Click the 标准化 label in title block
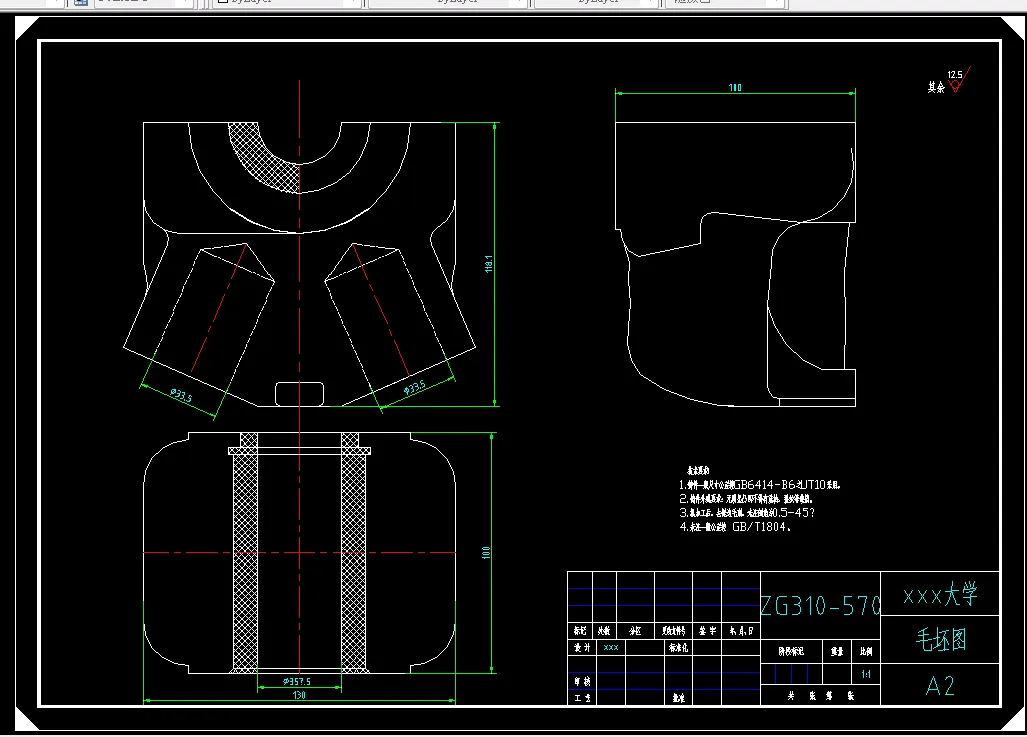Viewport: 1027px width, 737px height. point(678,647)
